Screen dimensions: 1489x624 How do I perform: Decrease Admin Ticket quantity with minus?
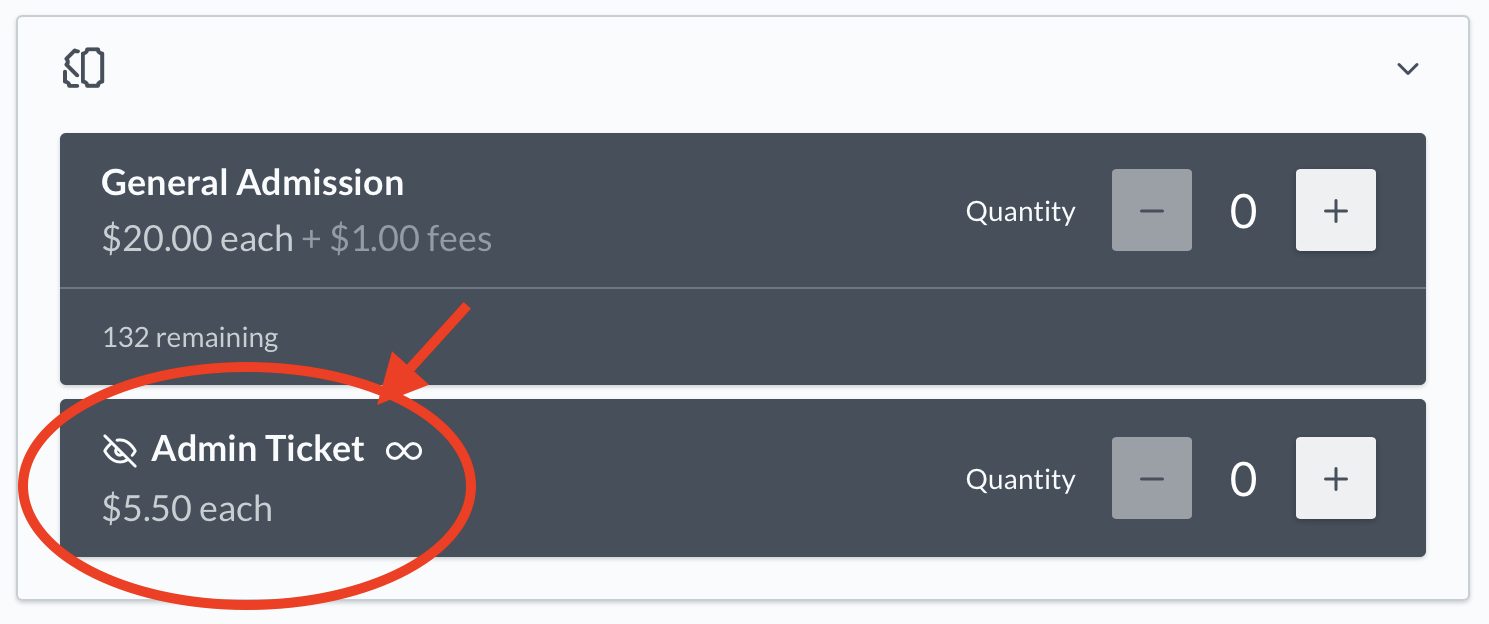click(1152, 478)
